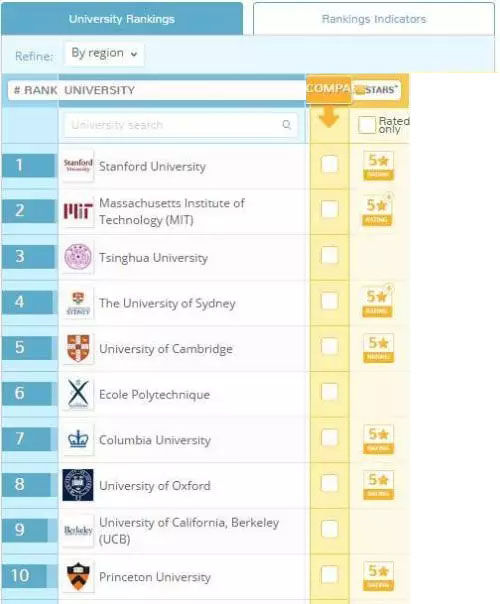Expand the Compare arrow column header
500x604 pixels.
pyautogui.click(x=329, y=117)
